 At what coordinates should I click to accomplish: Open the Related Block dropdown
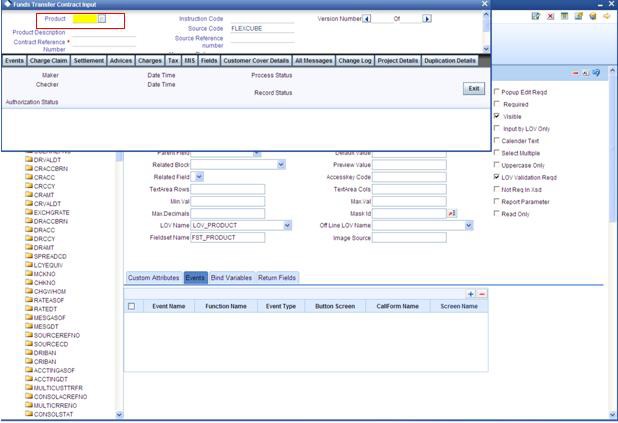coord(281,164)
